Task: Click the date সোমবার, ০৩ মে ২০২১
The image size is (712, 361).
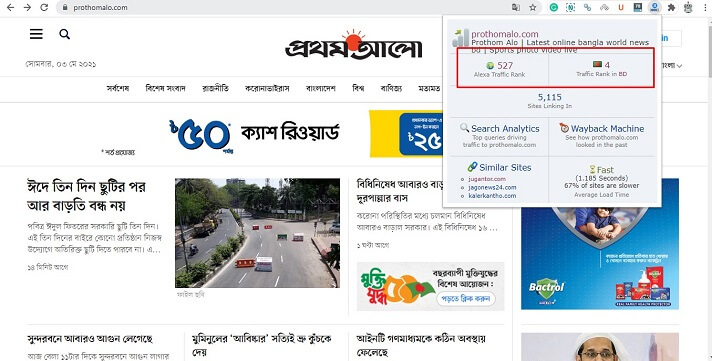Action: (x=61, y=64)
